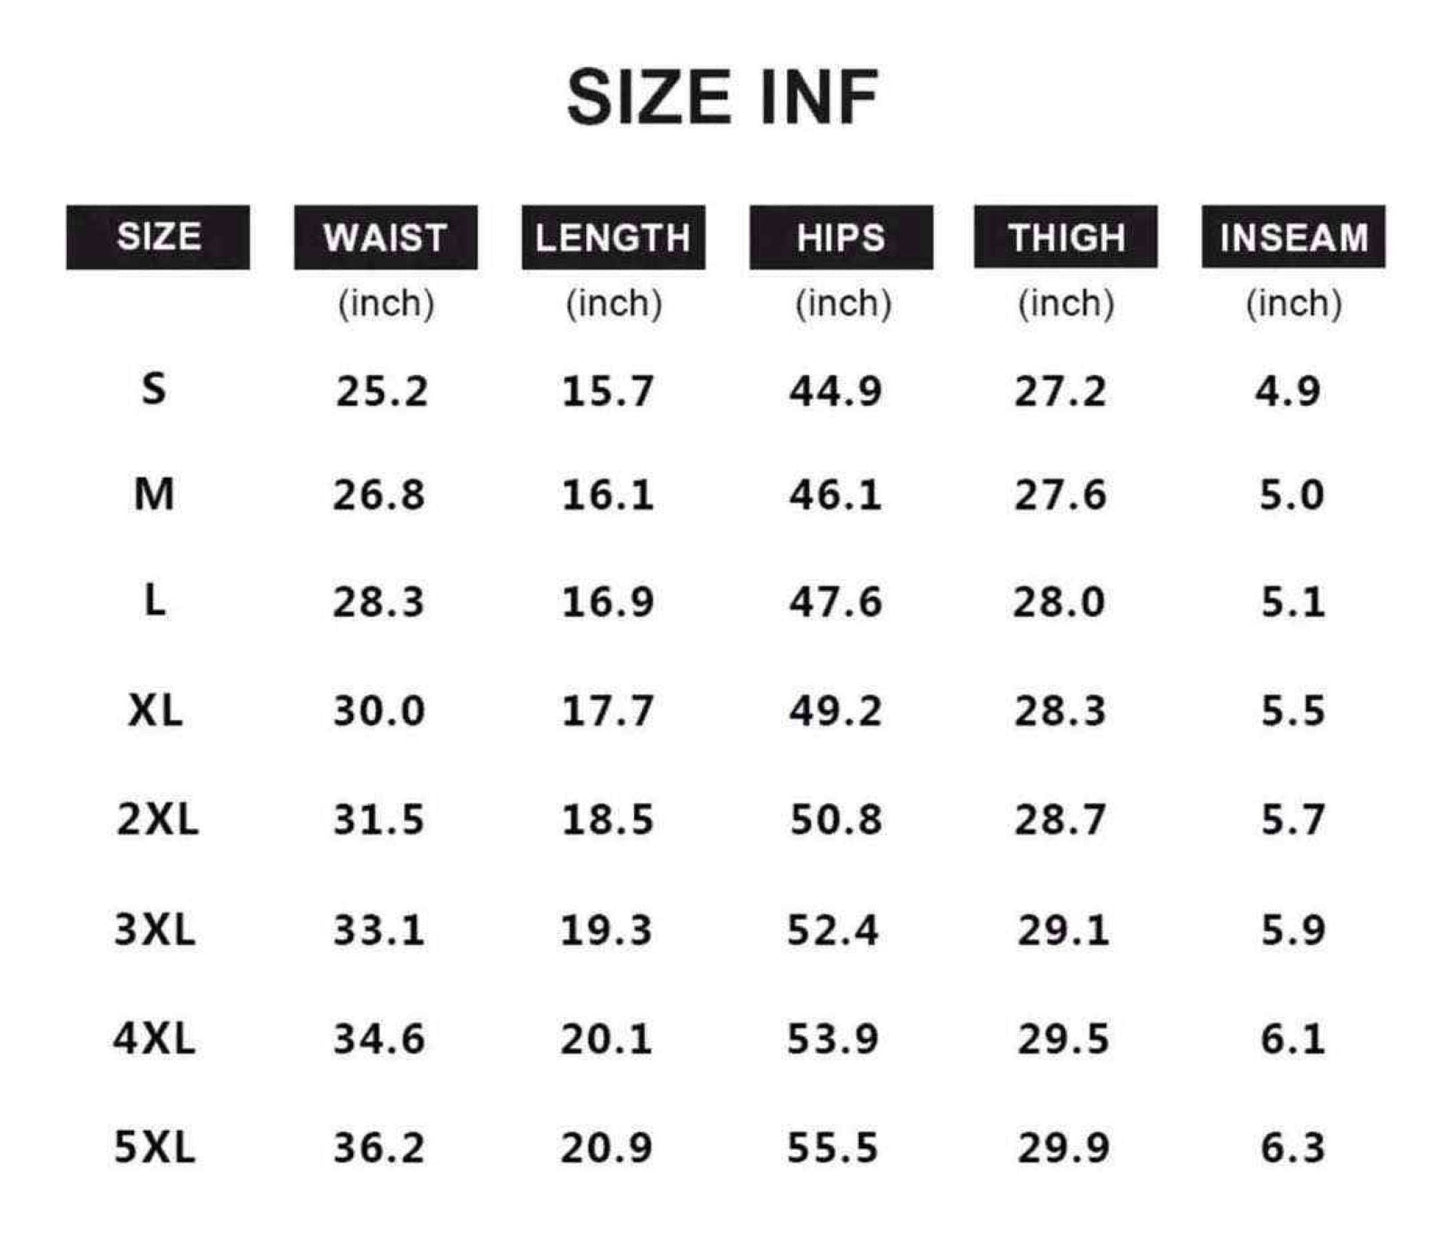Select the 2XL size label
Screen dimensions: 1445x1234
[x=158, y=819]
